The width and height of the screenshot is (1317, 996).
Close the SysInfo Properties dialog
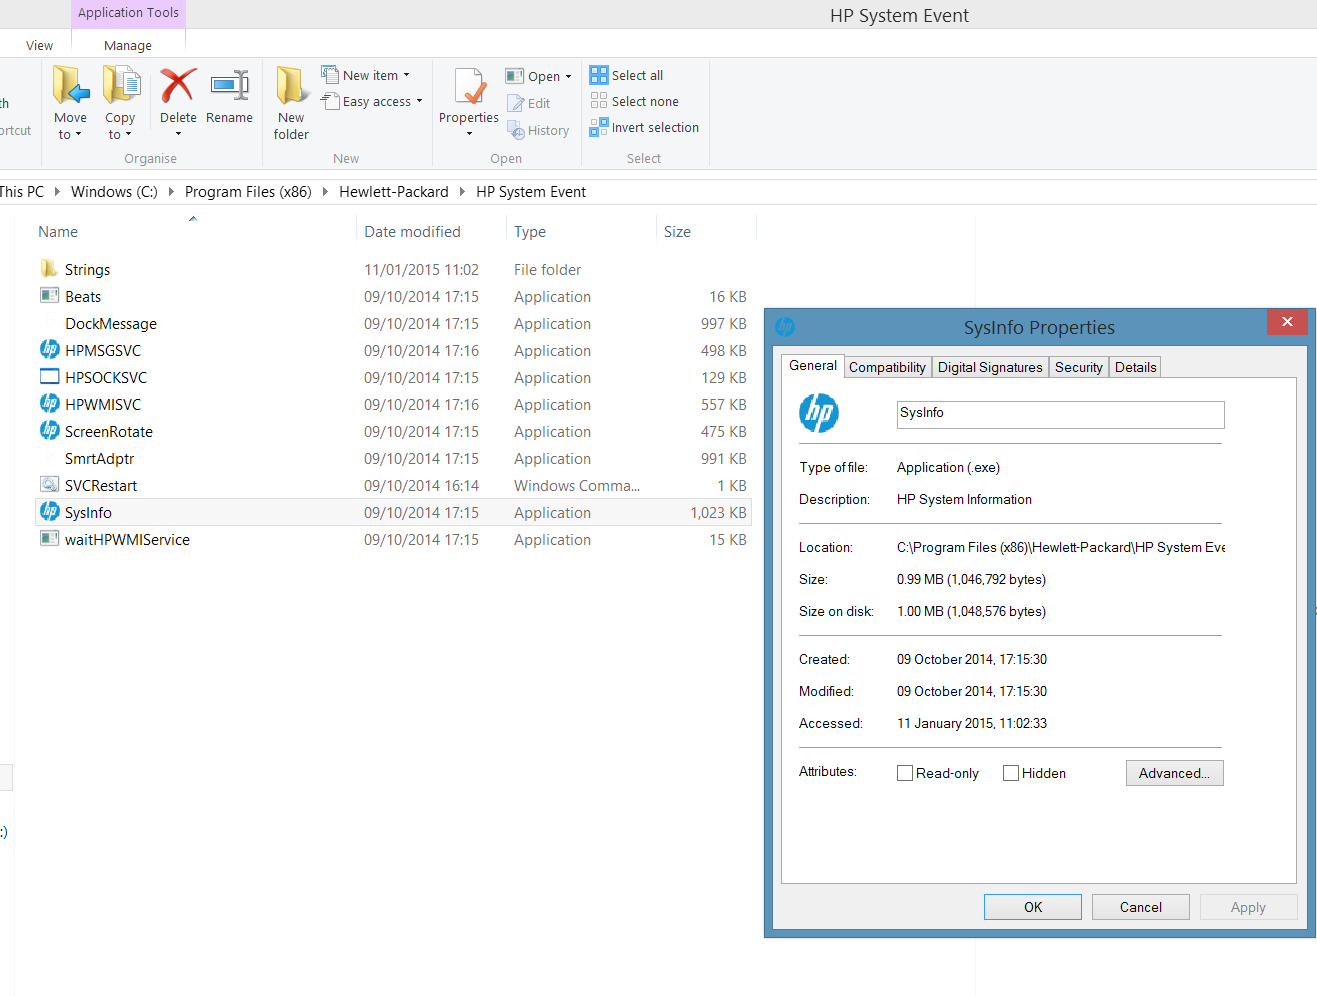point(1287,322)
